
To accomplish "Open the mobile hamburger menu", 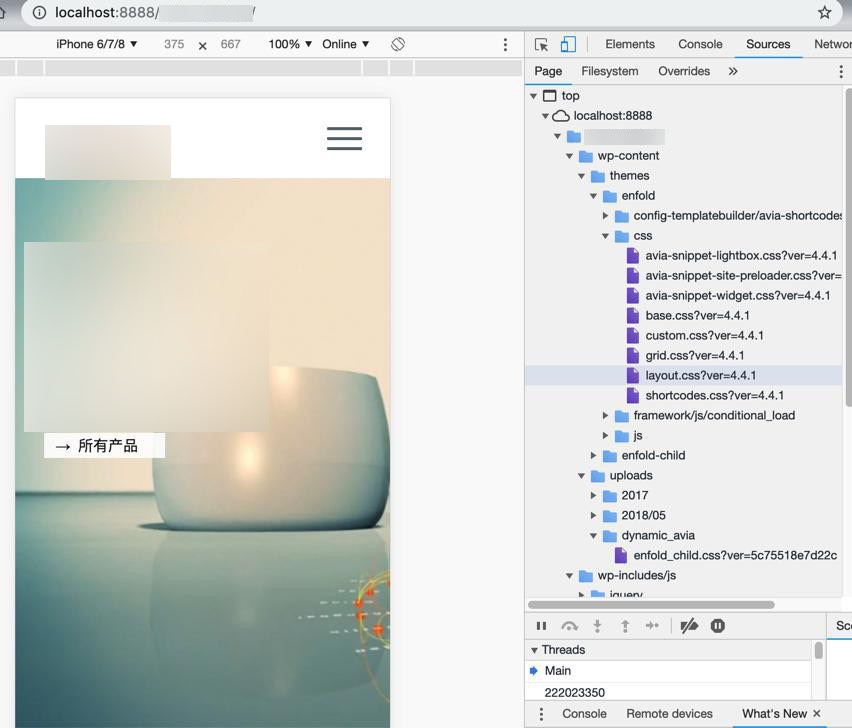I will 344,138.
